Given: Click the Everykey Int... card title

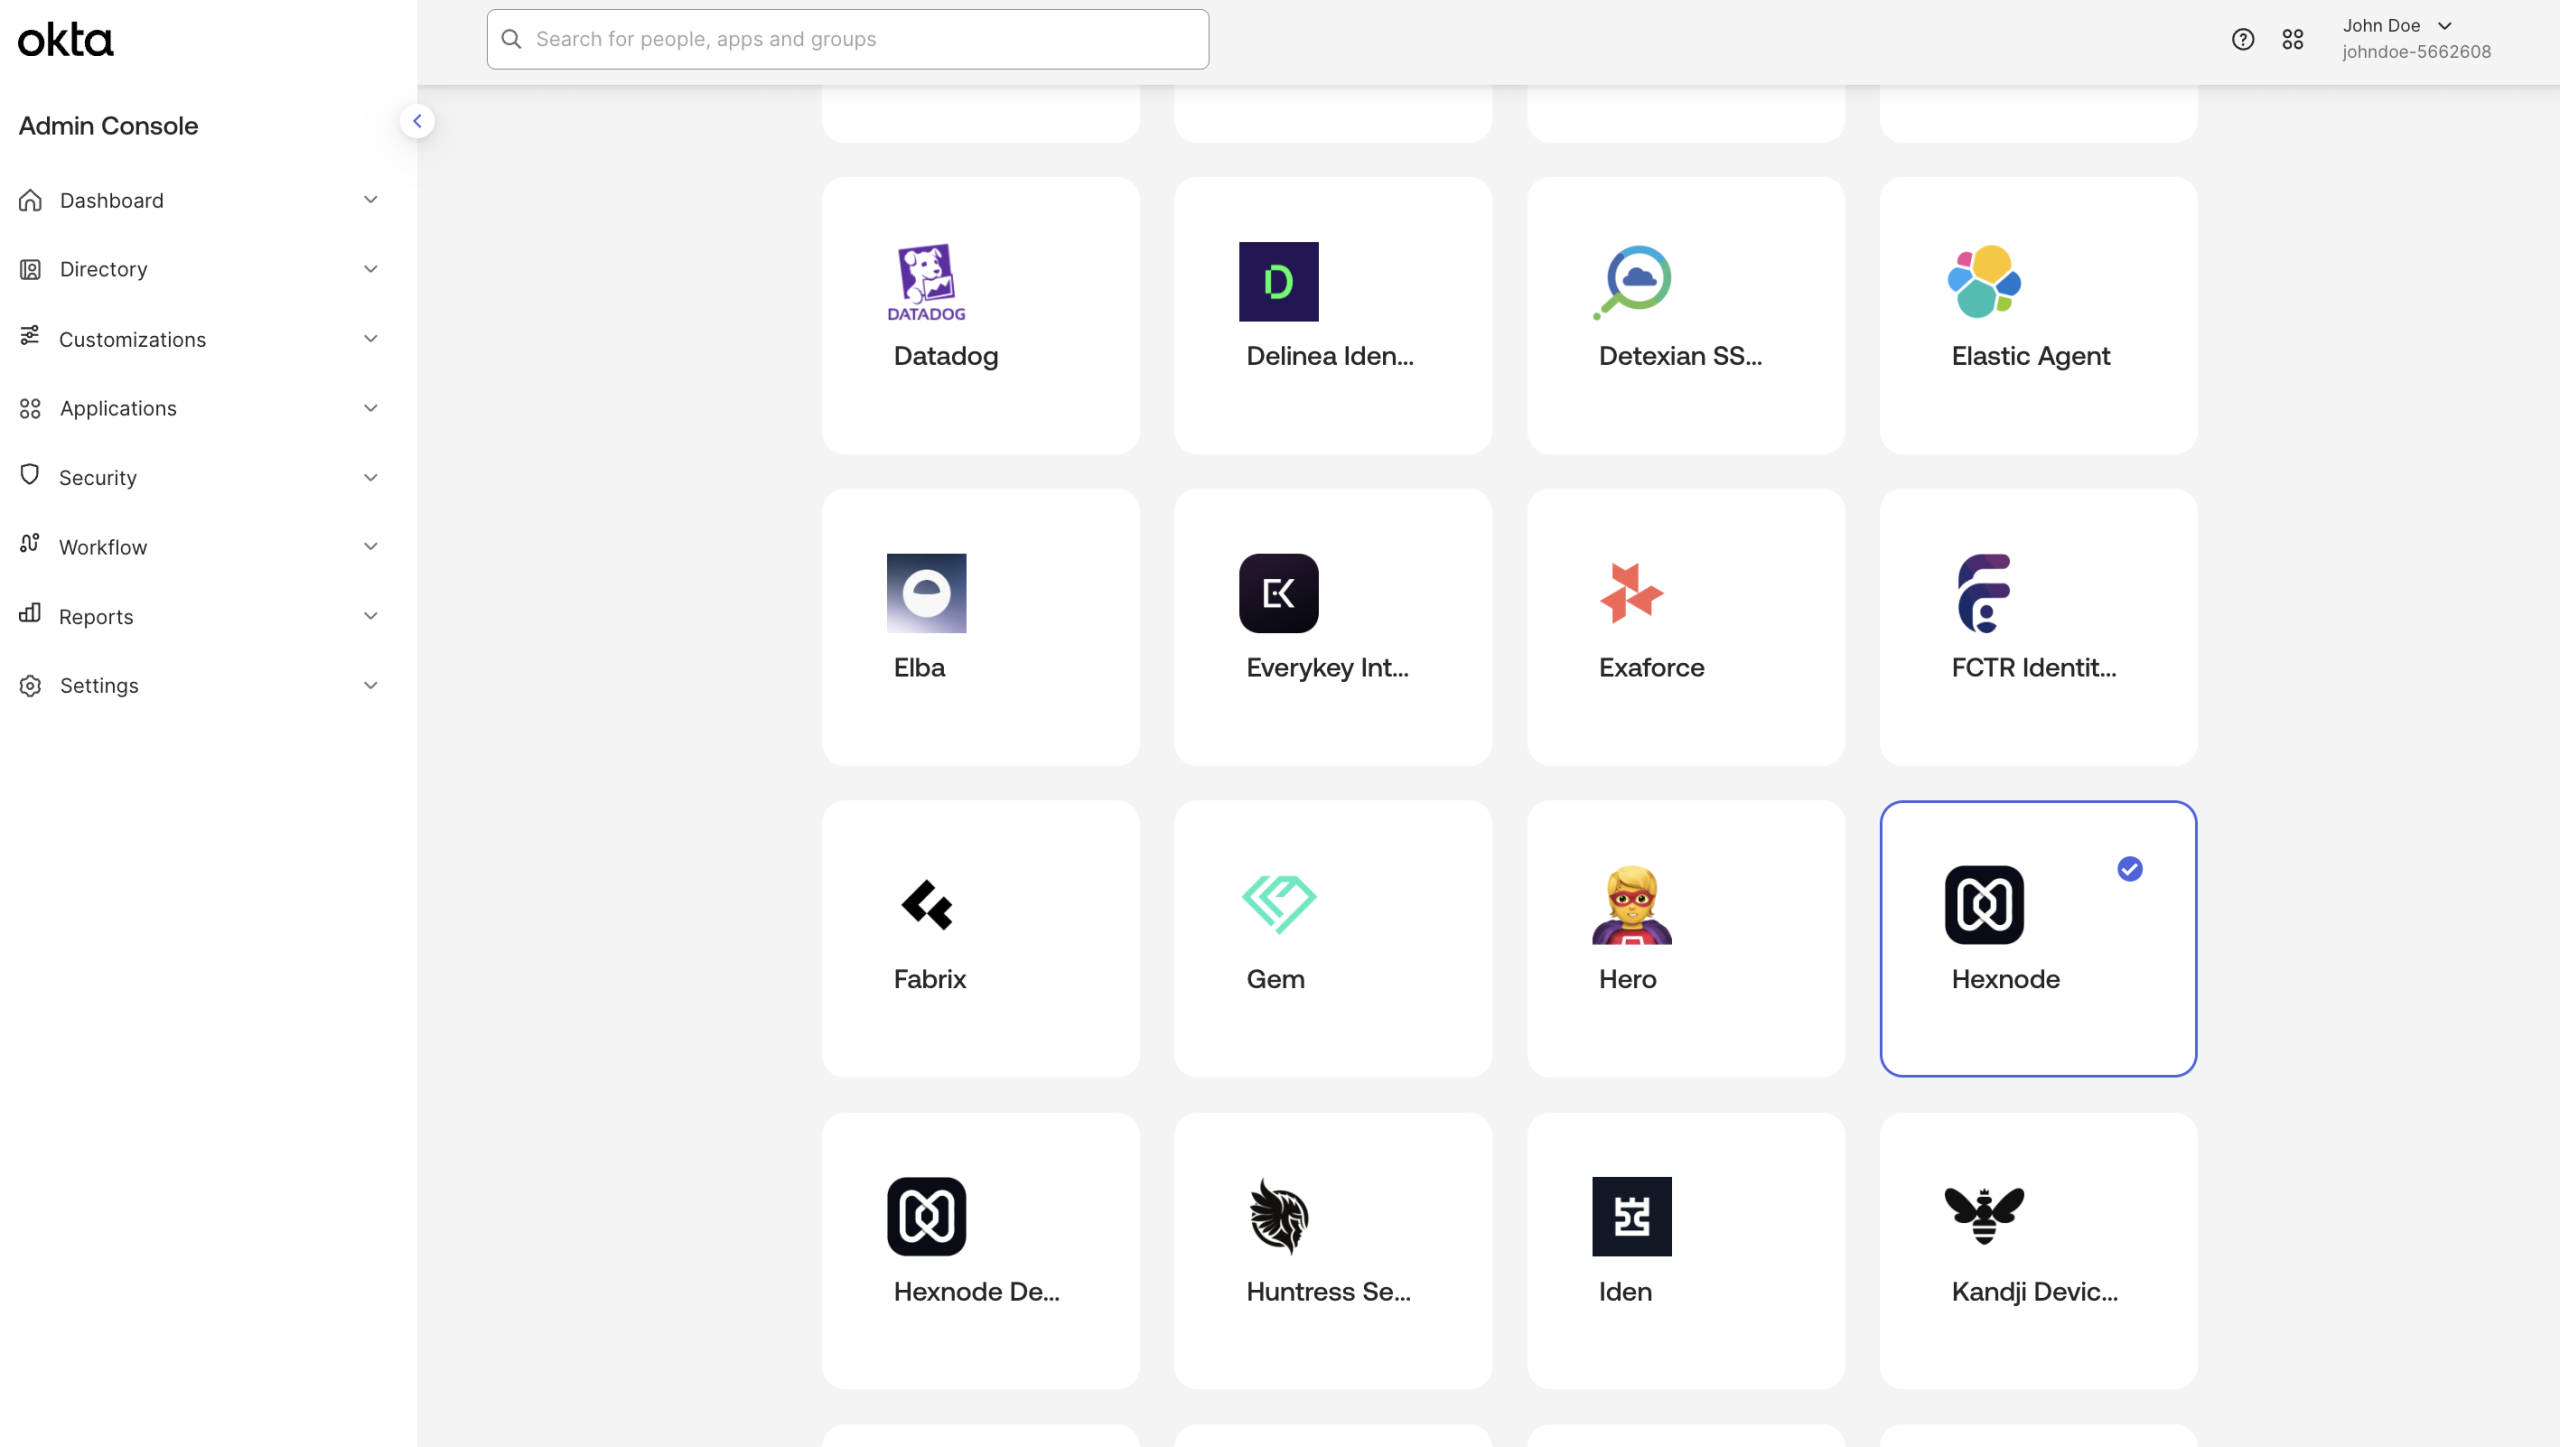Looking at the screenshot, I should pos(1327,668).
